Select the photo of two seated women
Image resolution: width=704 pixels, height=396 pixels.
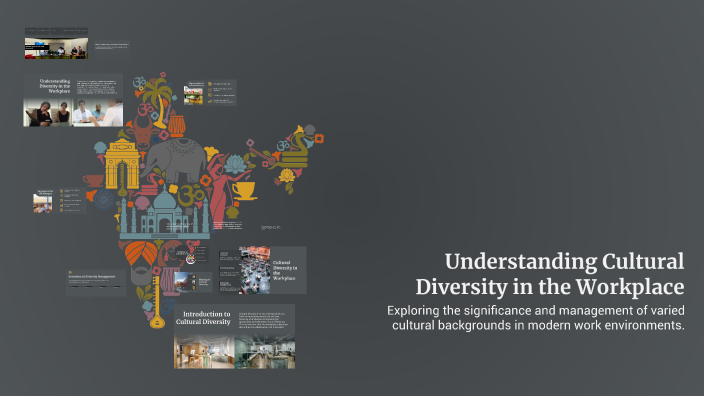click(48, 112)
